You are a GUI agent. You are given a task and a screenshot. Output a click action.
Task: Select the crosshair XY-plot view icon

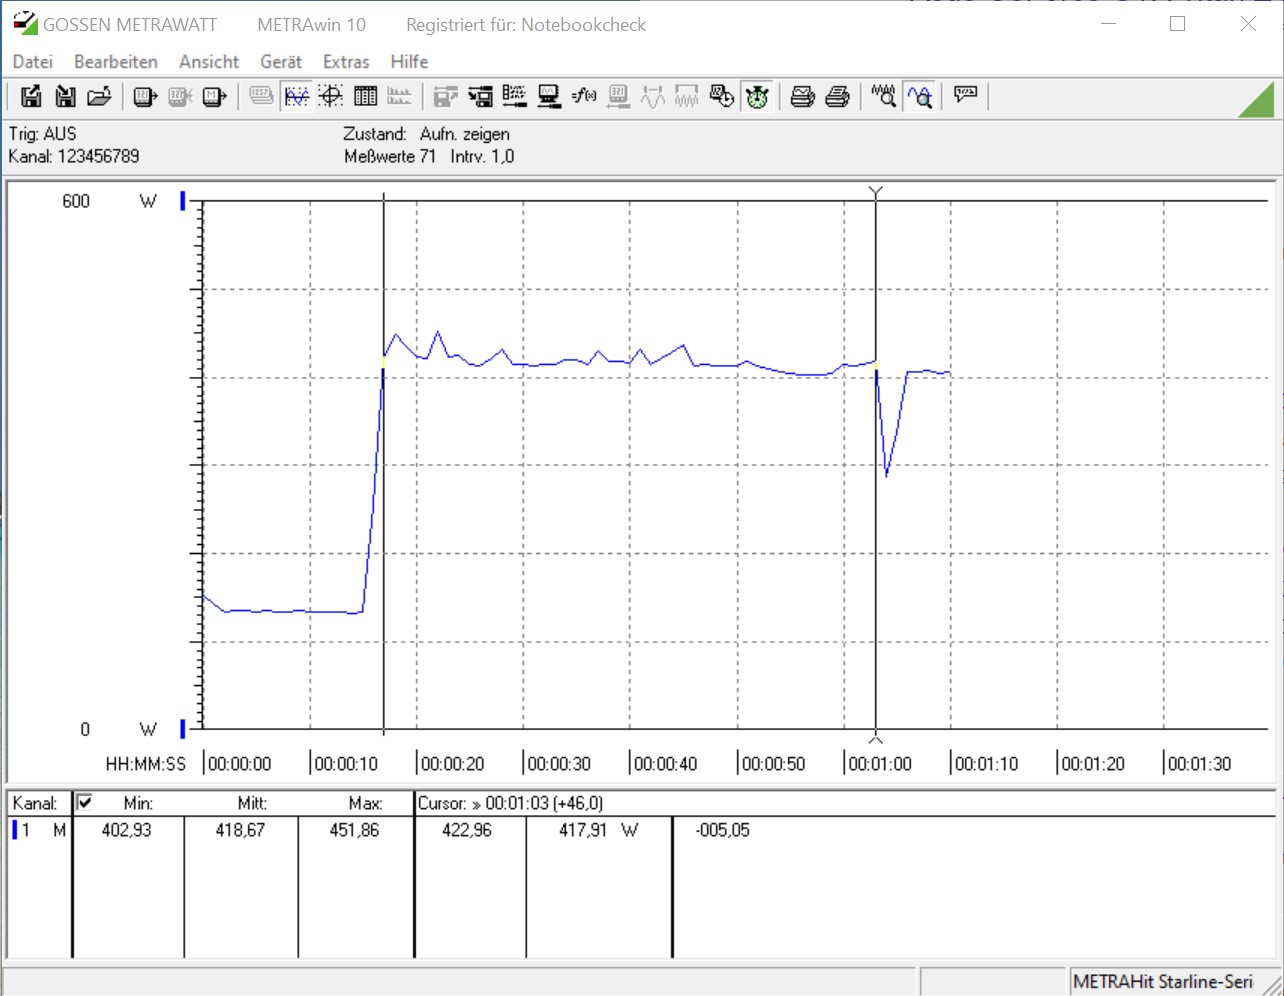pos(331,96)
